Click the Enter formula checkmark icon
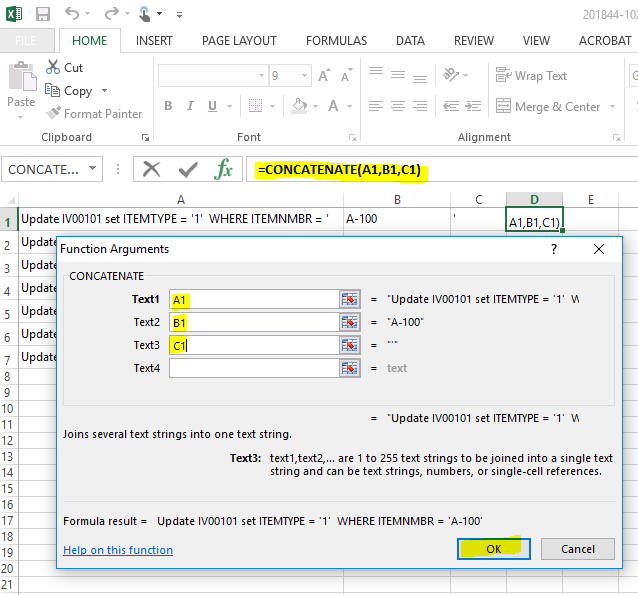The height and width of the screenshot is (595, 638). pyautogui.click(x=187, y=169)
